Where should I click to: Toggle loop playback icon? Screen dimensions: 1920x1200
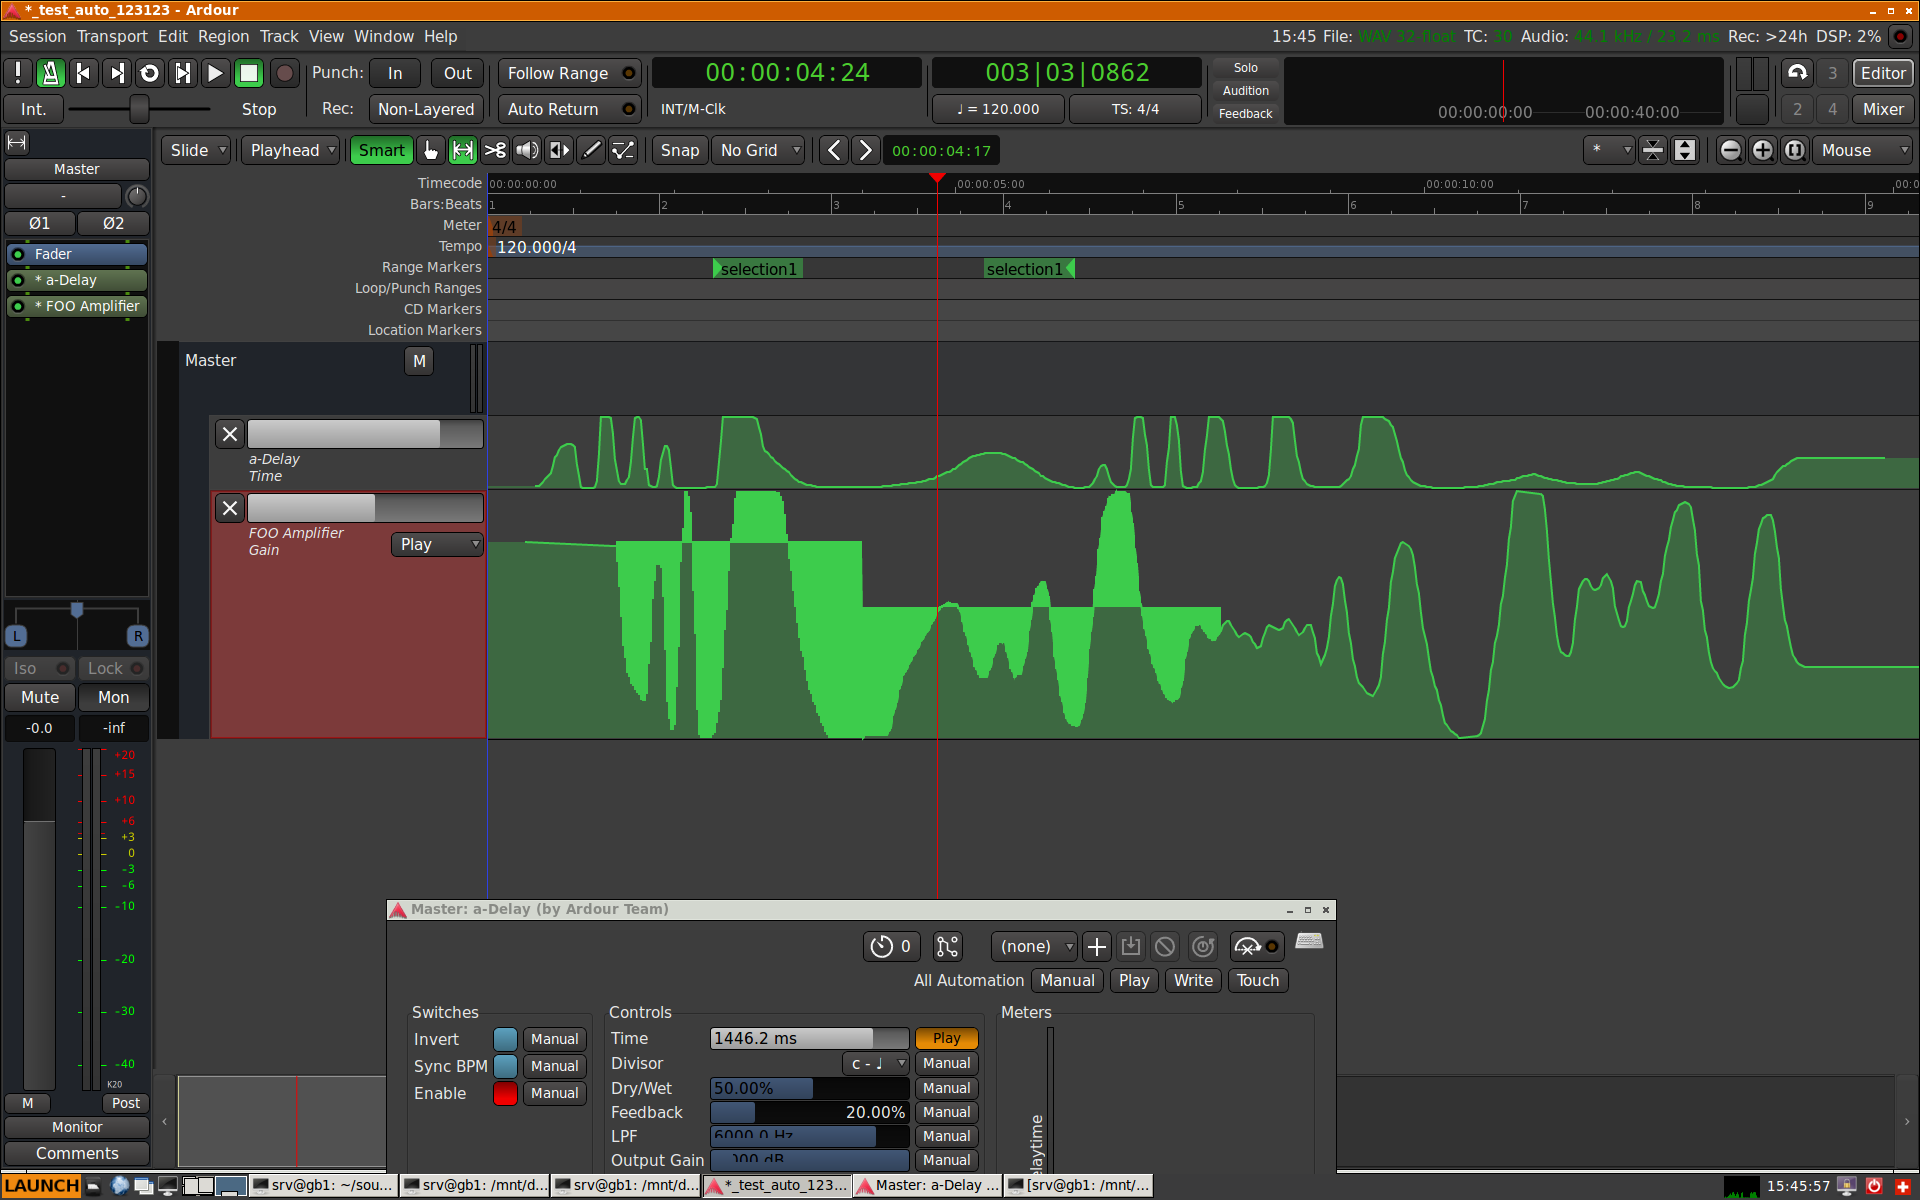[x=150, y=73]
